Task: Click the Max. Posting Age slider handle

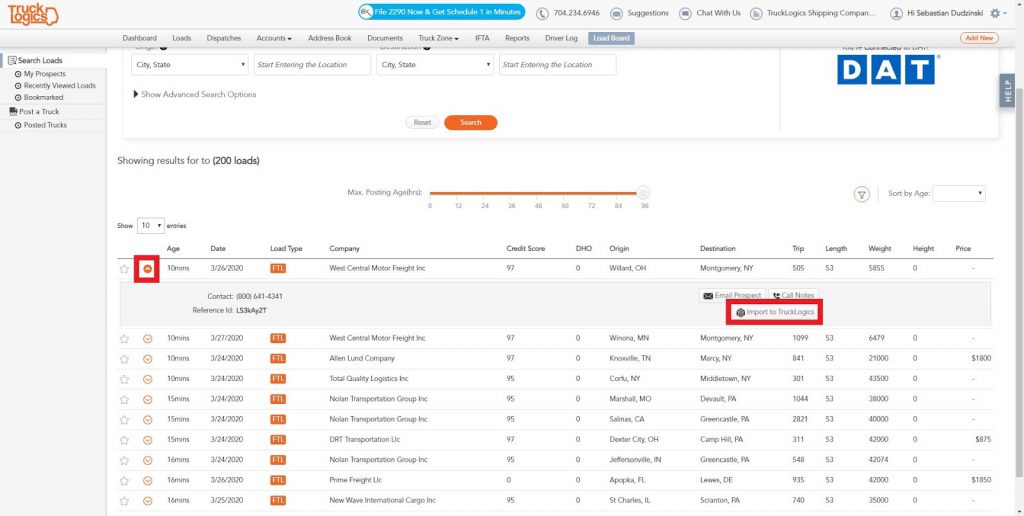Action: click(643, 193)
